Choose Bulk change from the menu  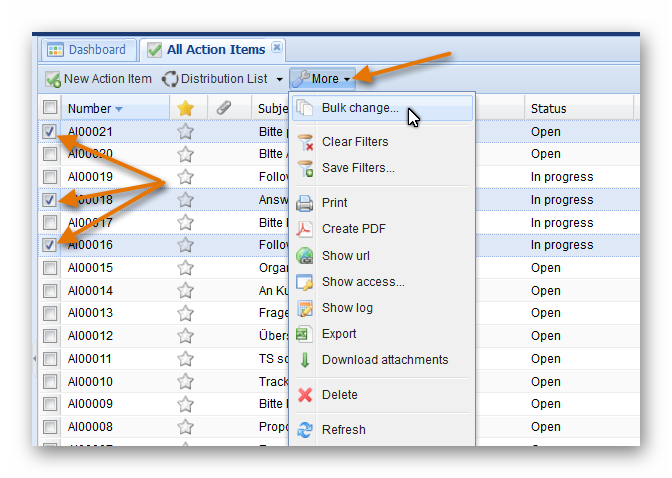pyautogui.click(x=359, y=108)
